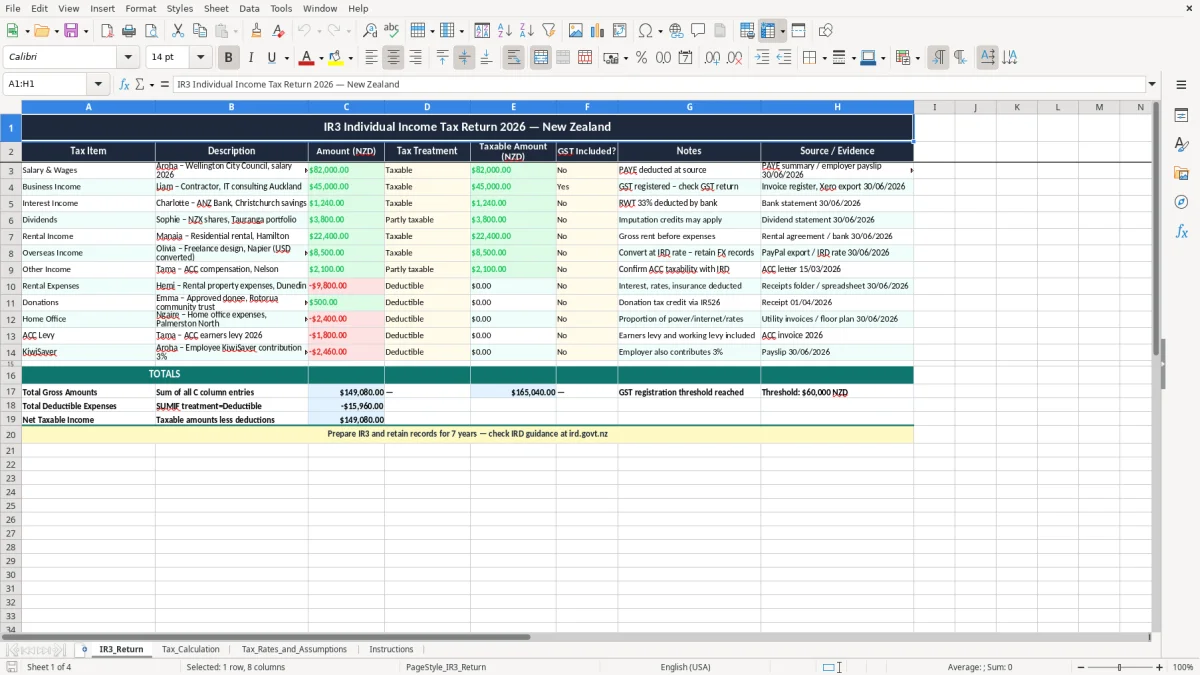Screen dimensions: 1200x675
Task: Toggle print preview
Action: click(x=151, y=31)
